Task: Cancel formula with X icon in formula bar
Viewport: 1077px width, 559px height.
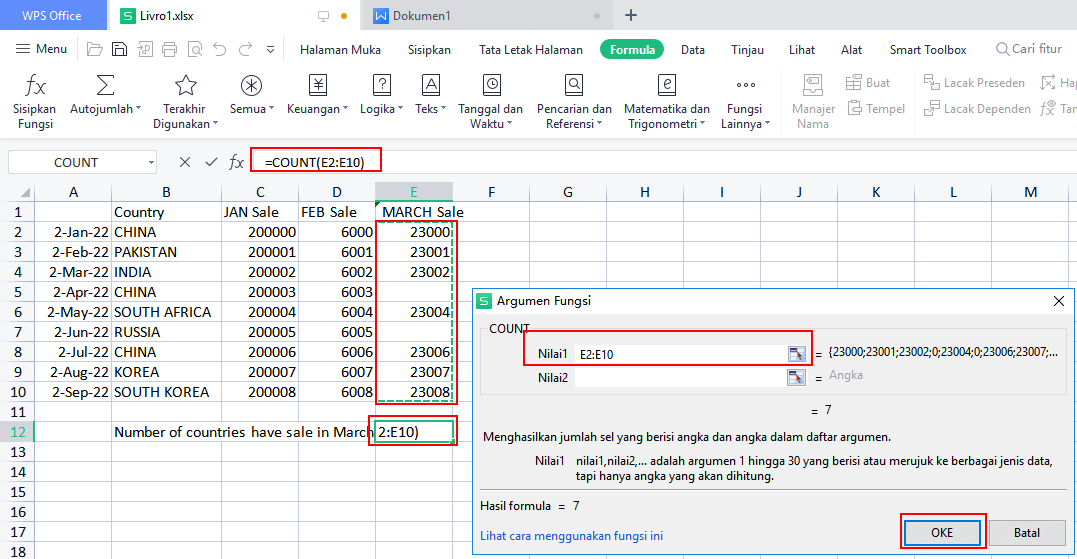Action: point(185,162)
